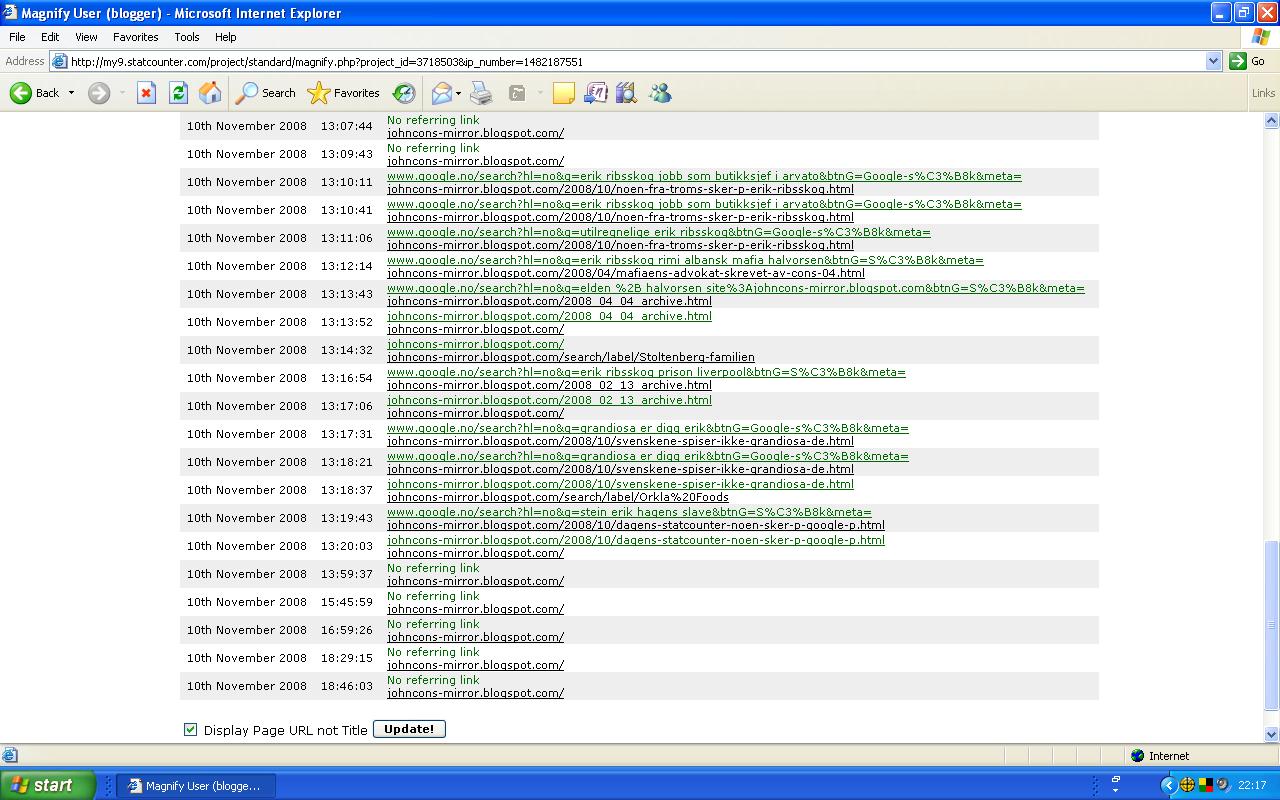Click the 15:45:59 timestamp
The height and width of the screenshot is (800, 1280).
coord(346,602)
